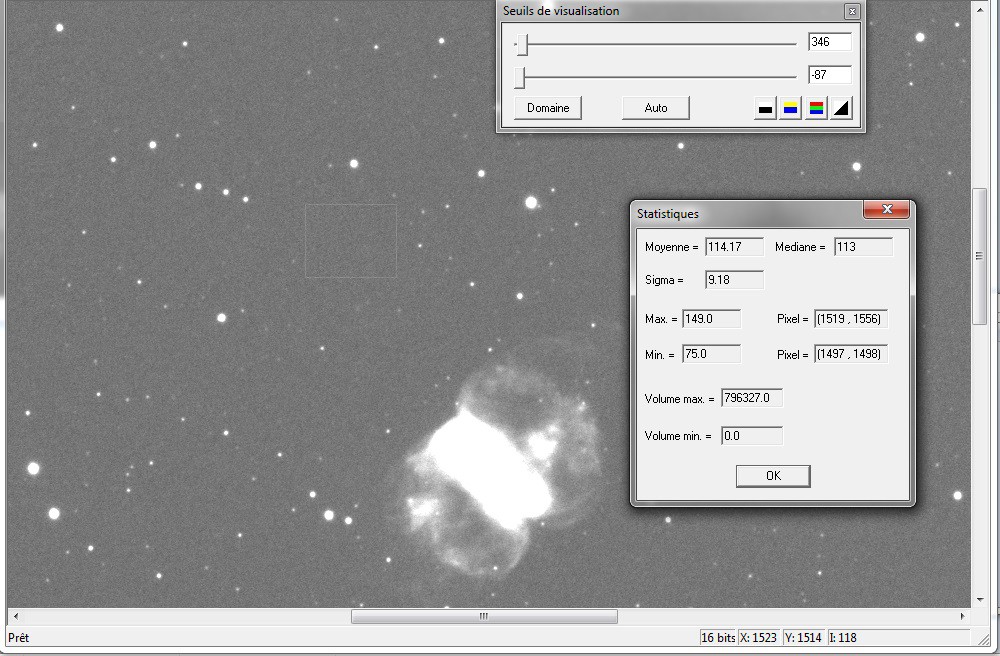
Task: Click the Domaine button
Action: click(546, 107)
